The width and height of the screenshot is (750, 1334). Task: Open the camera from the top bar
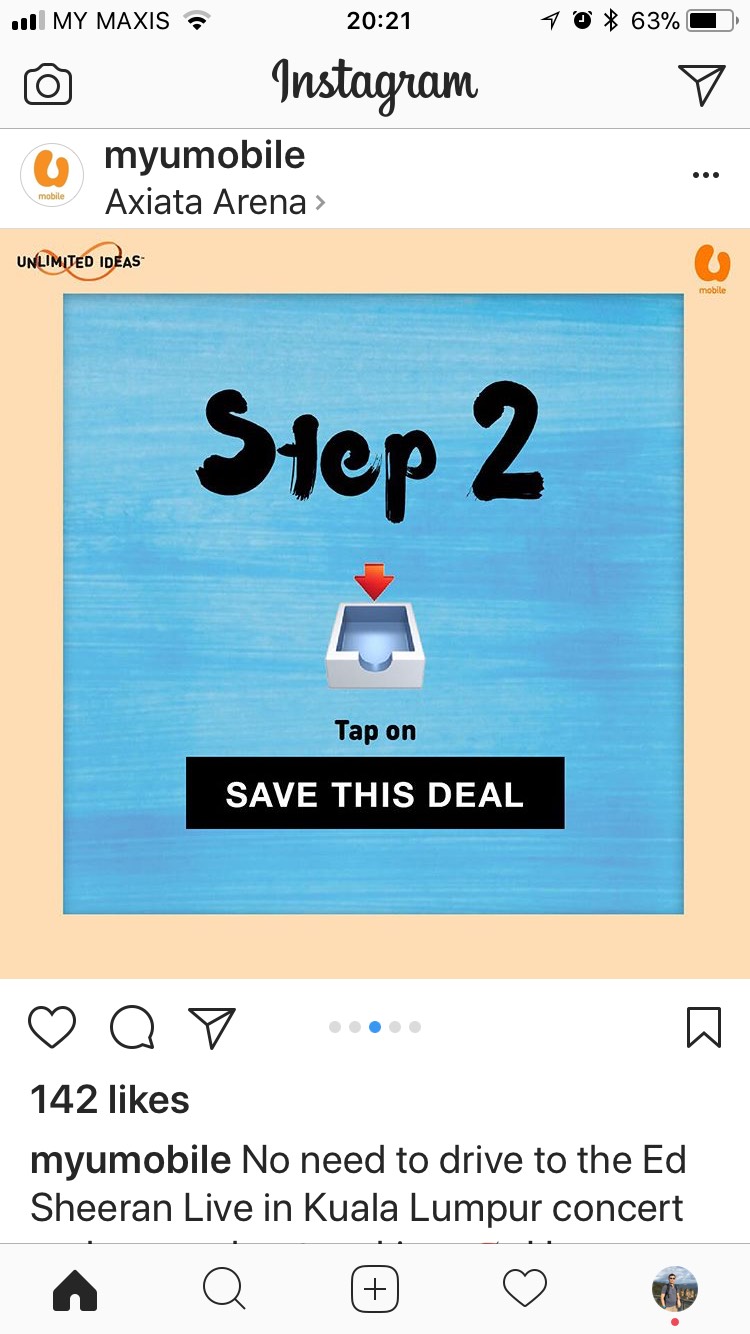tap(48, 85)
